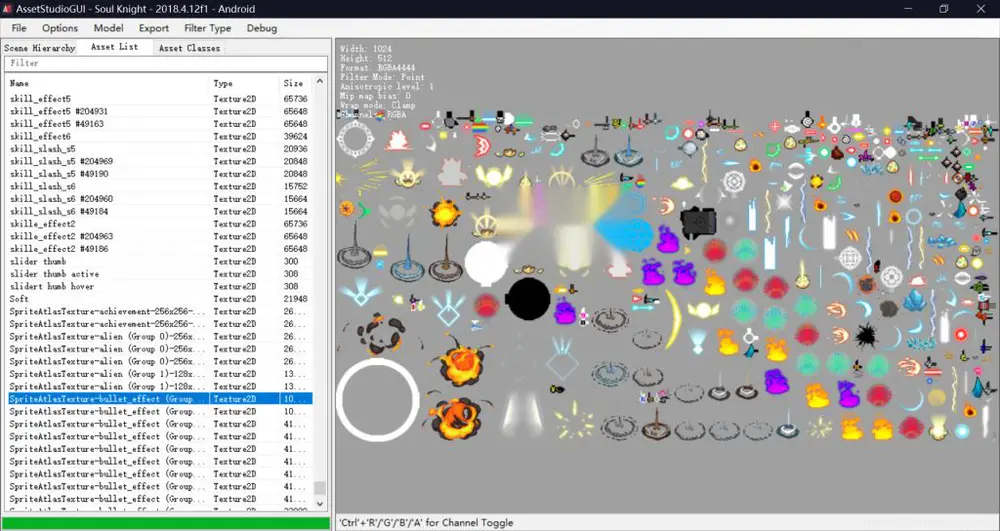Switch to the Asset Classes tab

pos(189,48)
